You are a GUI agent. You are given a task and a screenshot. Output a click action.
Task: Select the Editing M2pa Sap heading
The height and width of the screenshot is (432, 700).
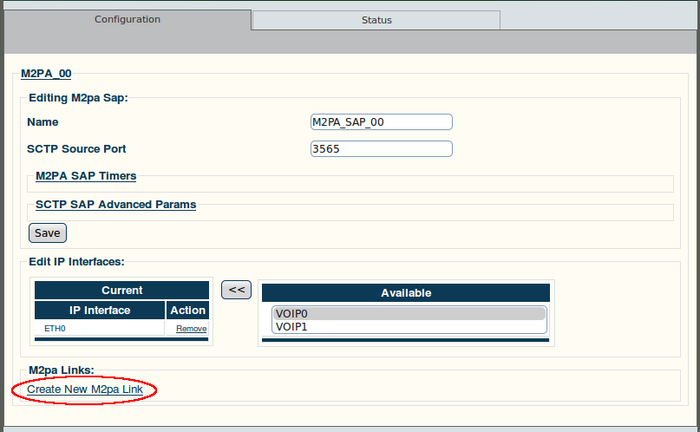78,98
